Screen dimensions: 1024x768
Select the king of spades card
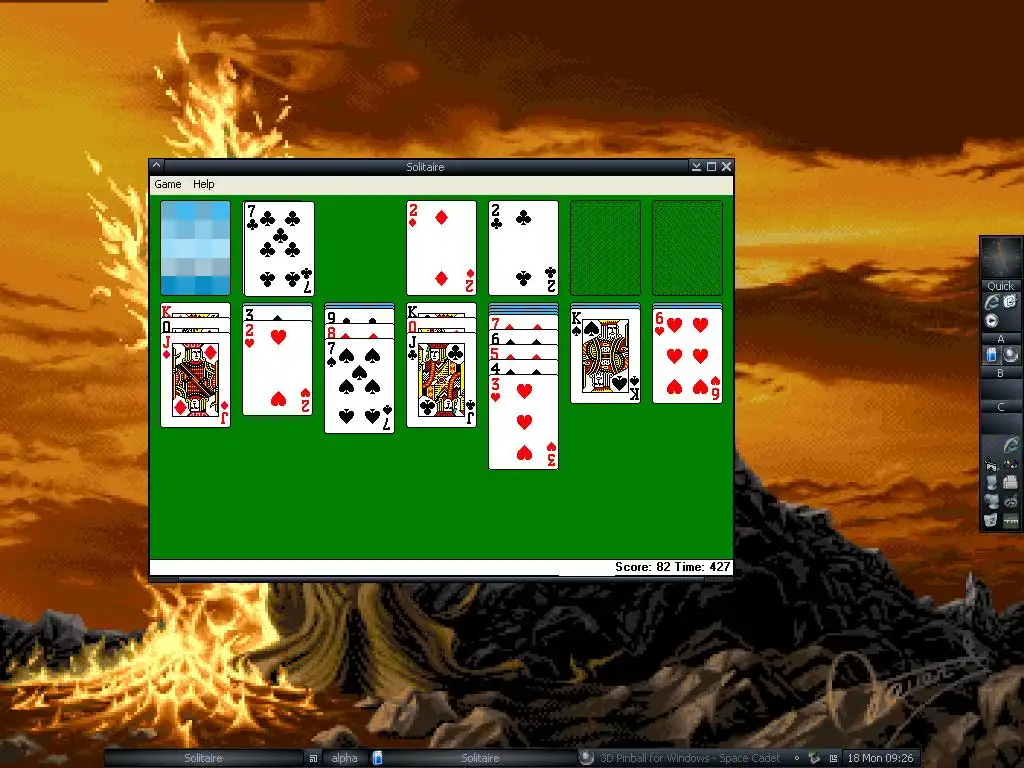tap(605, 356)
